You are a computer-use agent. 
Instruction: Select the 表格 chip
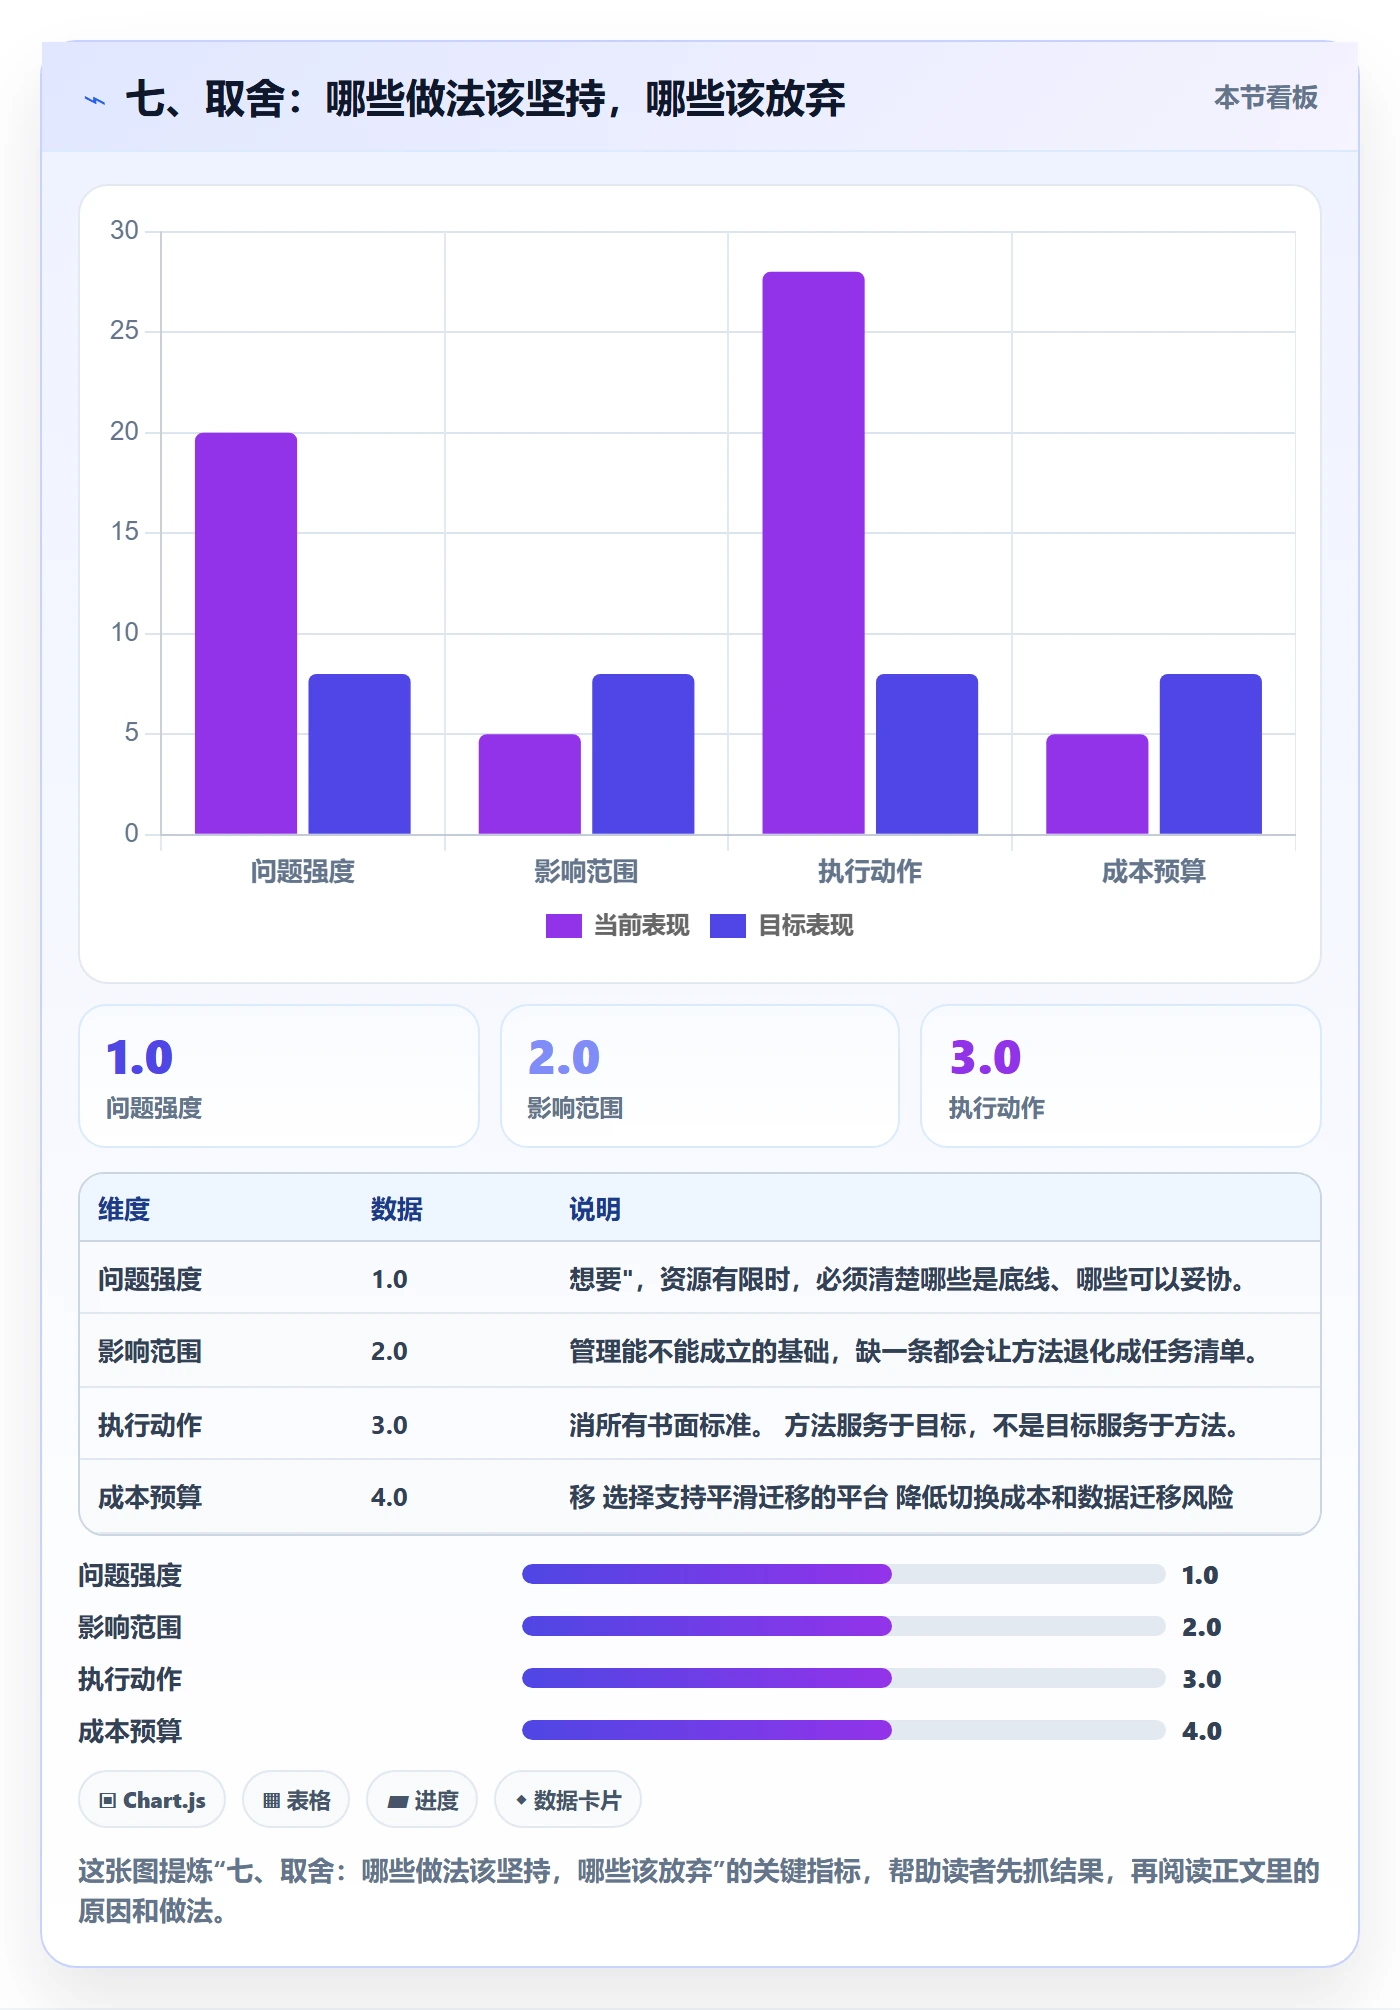[296, 1800]
